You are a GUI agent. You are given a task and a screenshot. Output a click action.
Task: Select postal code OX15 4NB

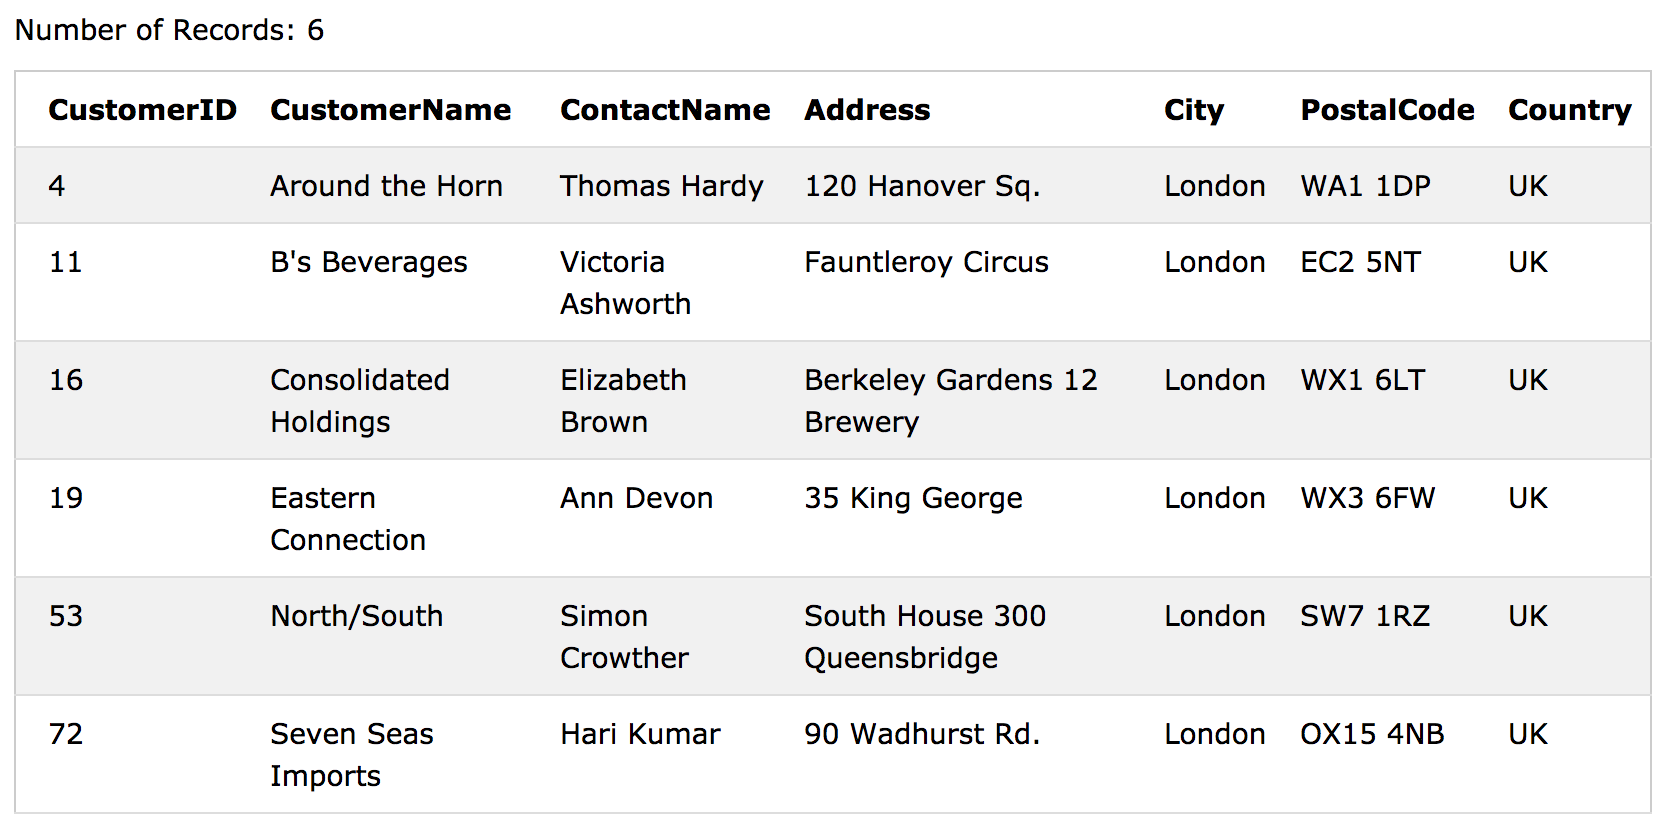1372,734
